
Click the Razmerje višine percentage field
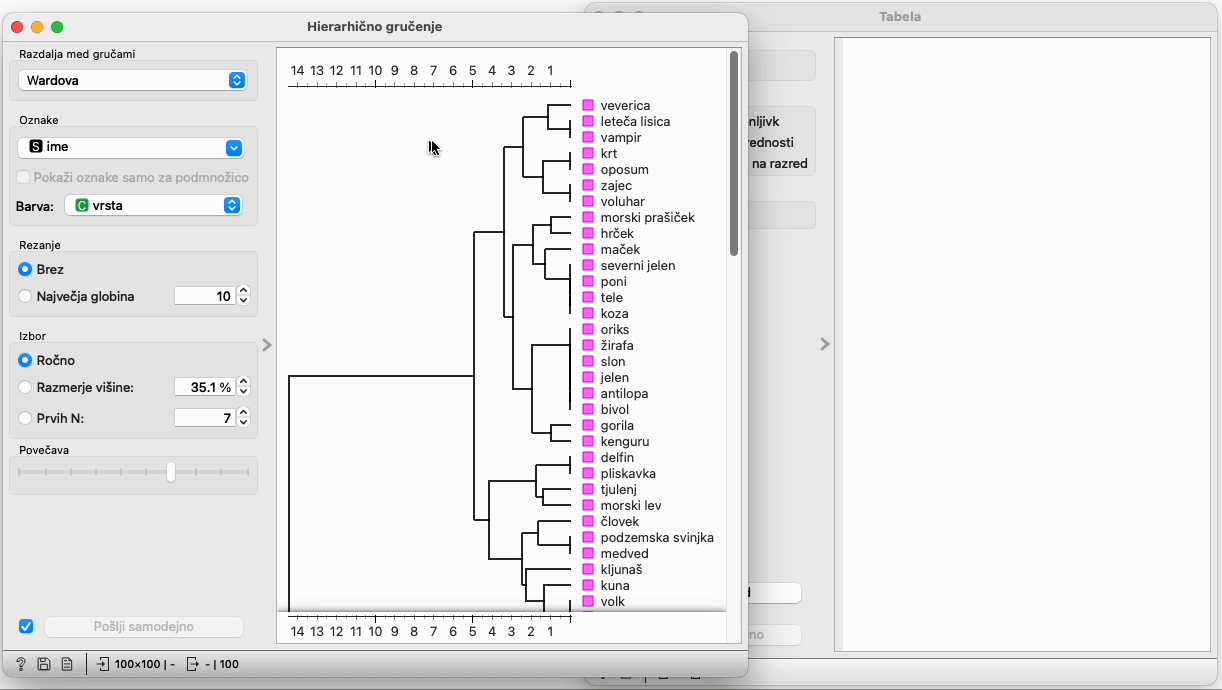coord(205,387)
